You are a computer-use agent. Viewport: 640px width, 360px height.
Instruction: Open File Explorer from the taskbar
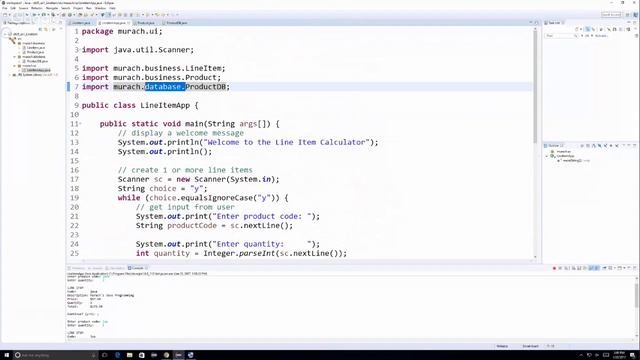point(129,355)
